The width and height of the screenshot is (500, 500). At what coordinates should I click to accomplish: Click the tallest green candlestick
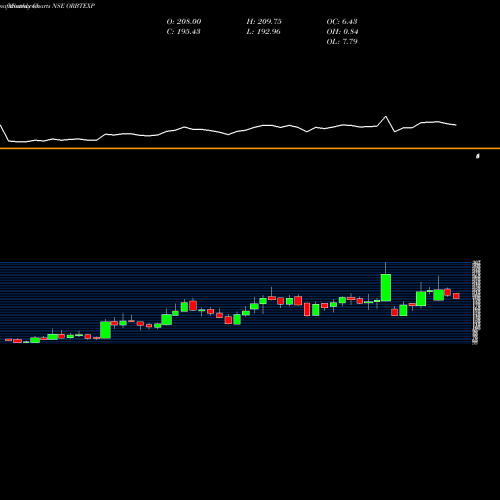(386, 287)
